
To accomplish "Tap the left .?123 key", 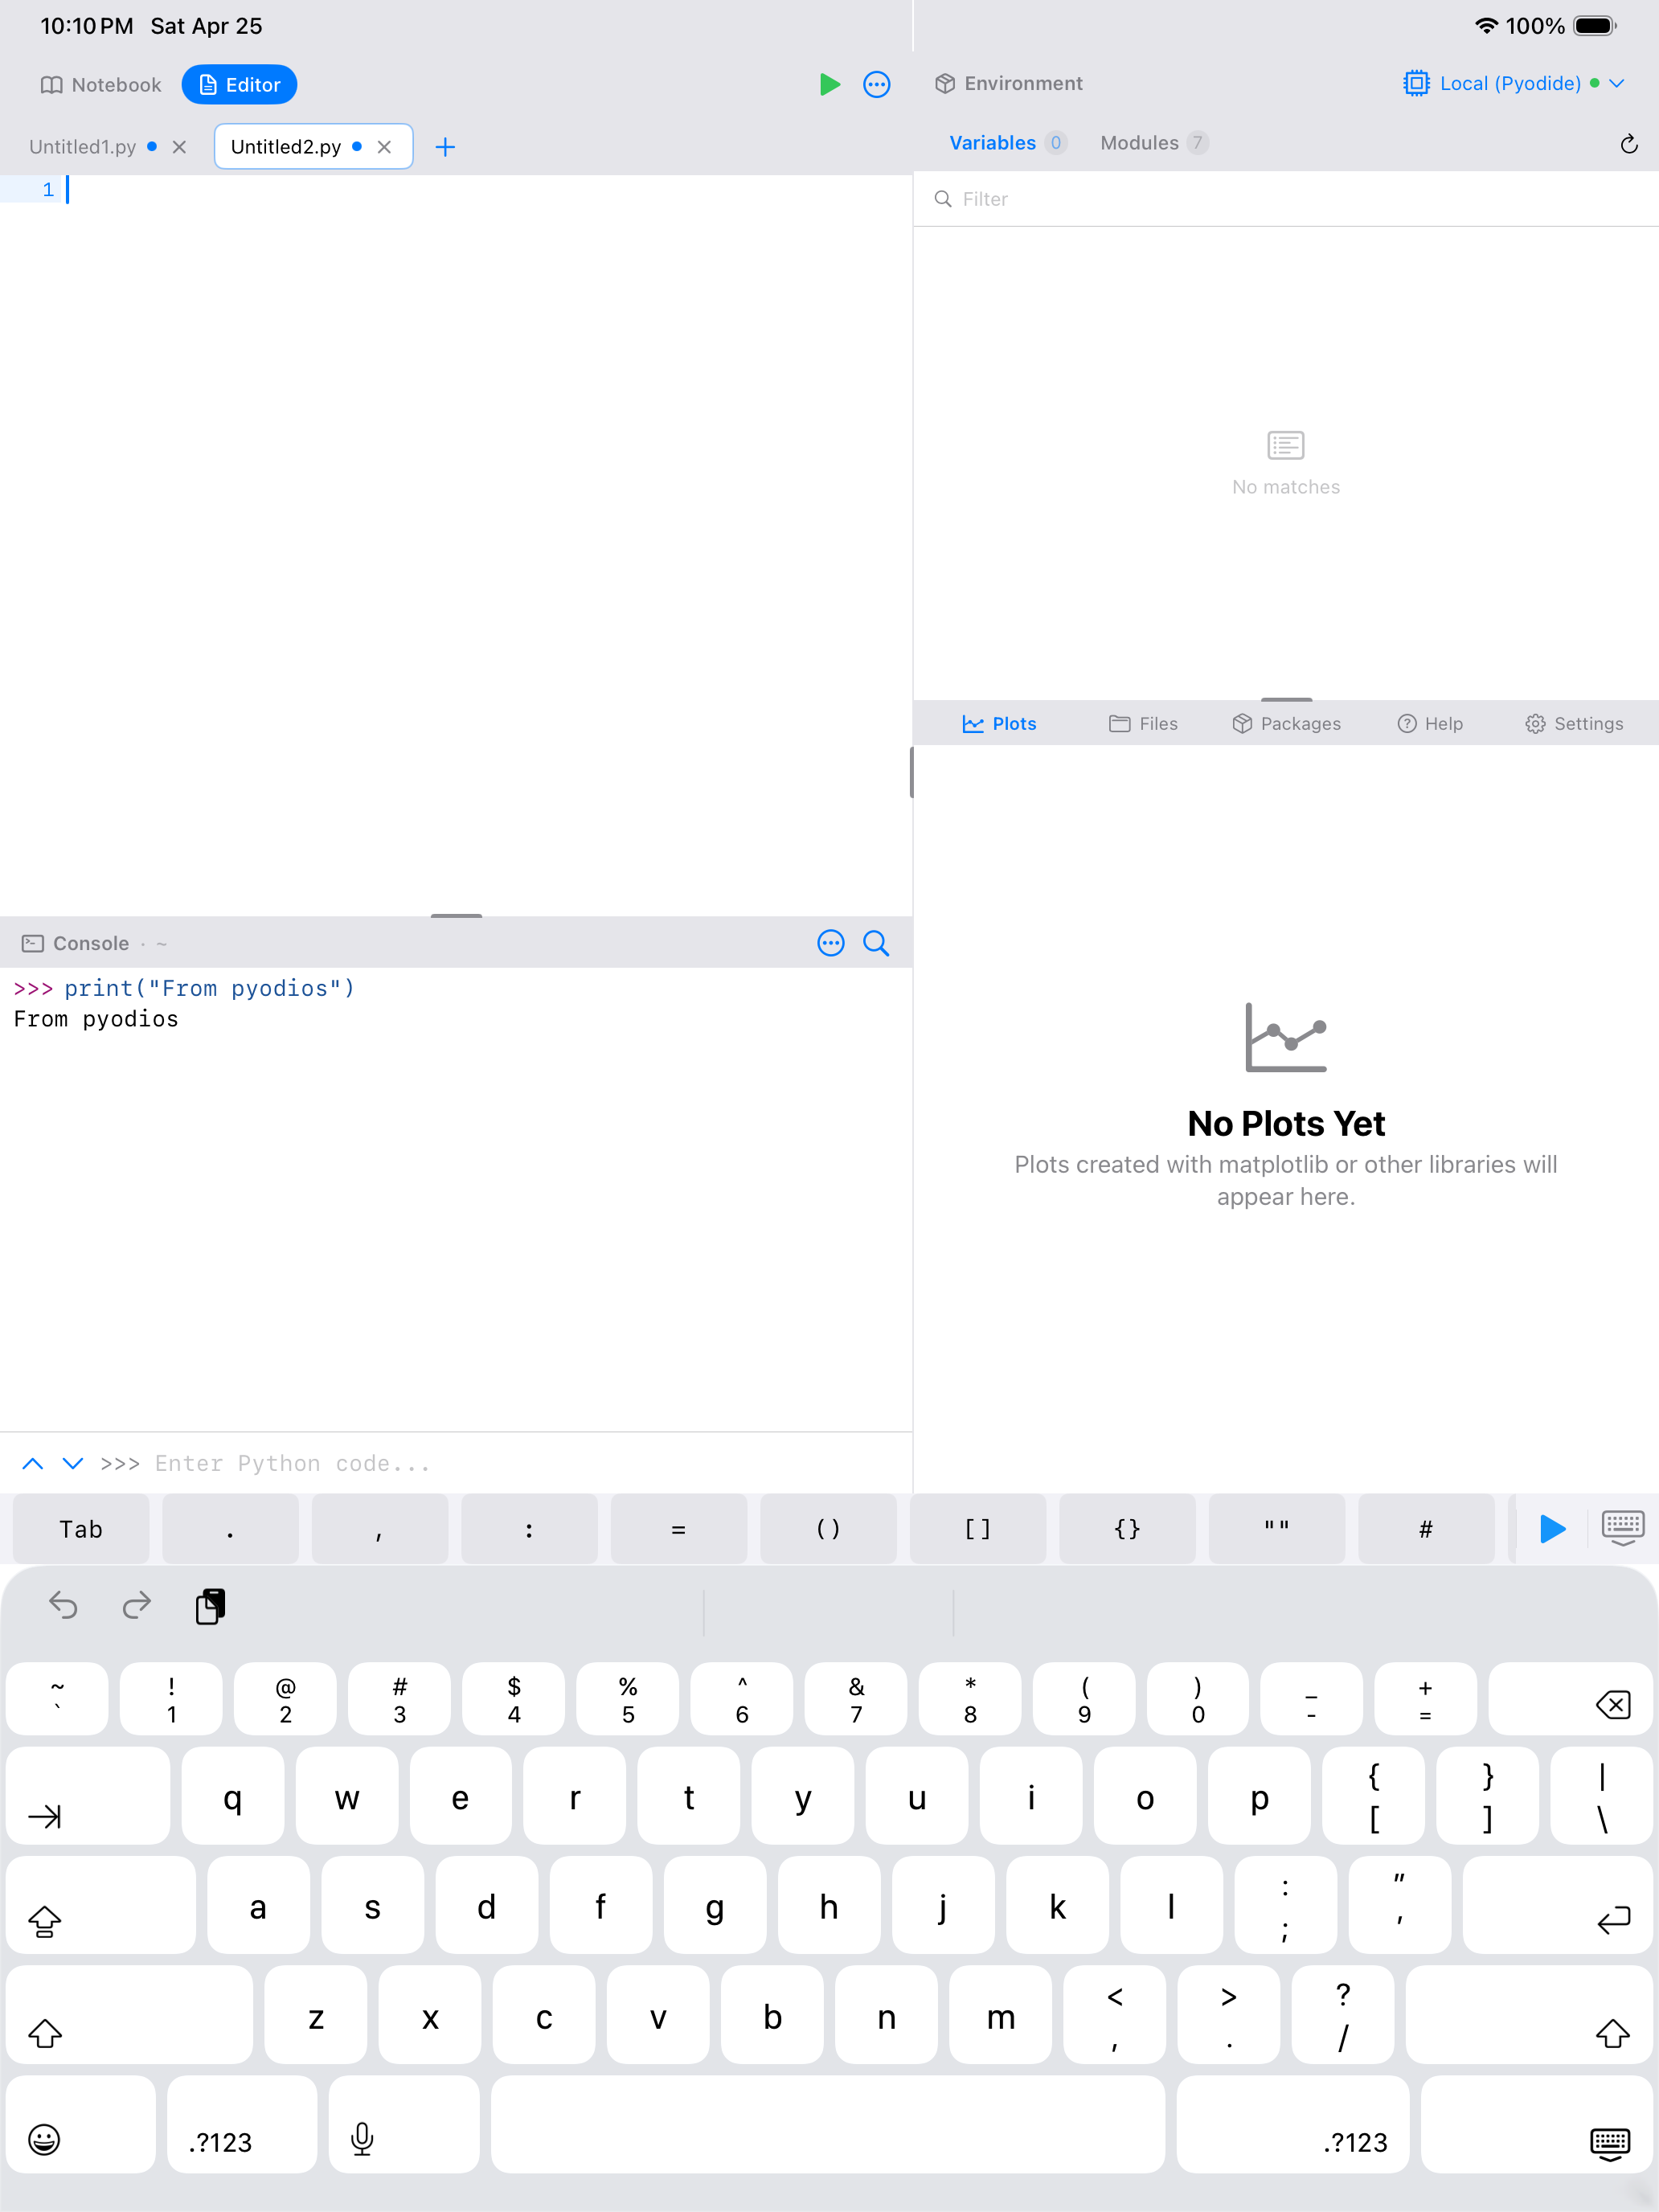I will pos(242,2124).
